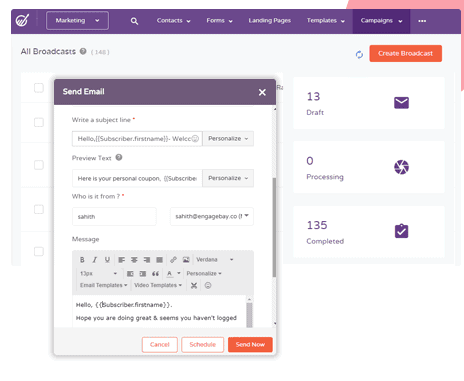
Task: Click the 135 Completed count
Action: [317, 225]
